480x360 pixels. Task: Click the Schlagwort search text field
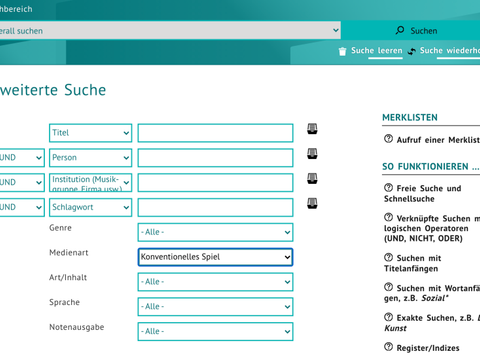(x=215, y=207)
